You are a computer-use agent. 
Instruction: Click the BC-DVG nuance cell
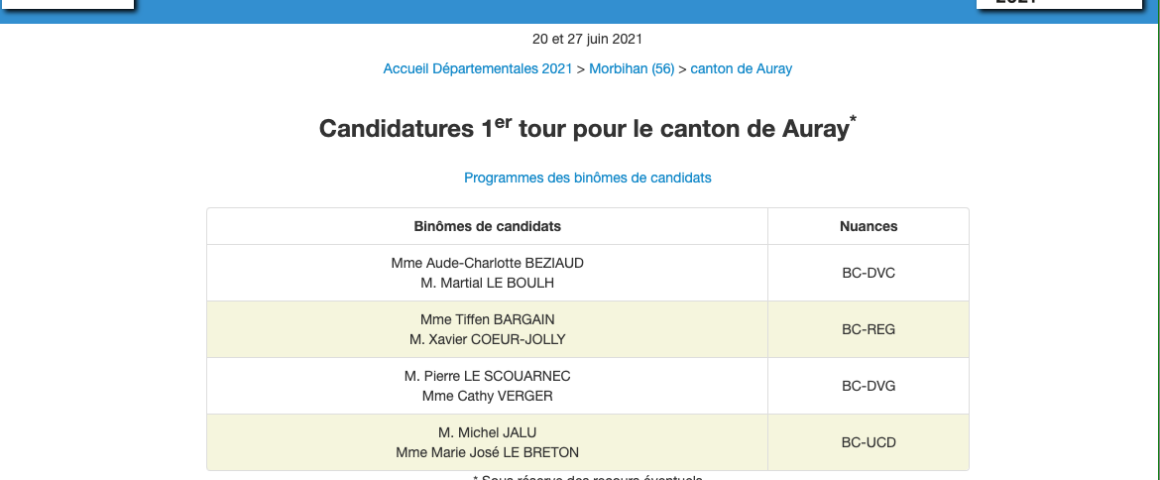[868, 386]
